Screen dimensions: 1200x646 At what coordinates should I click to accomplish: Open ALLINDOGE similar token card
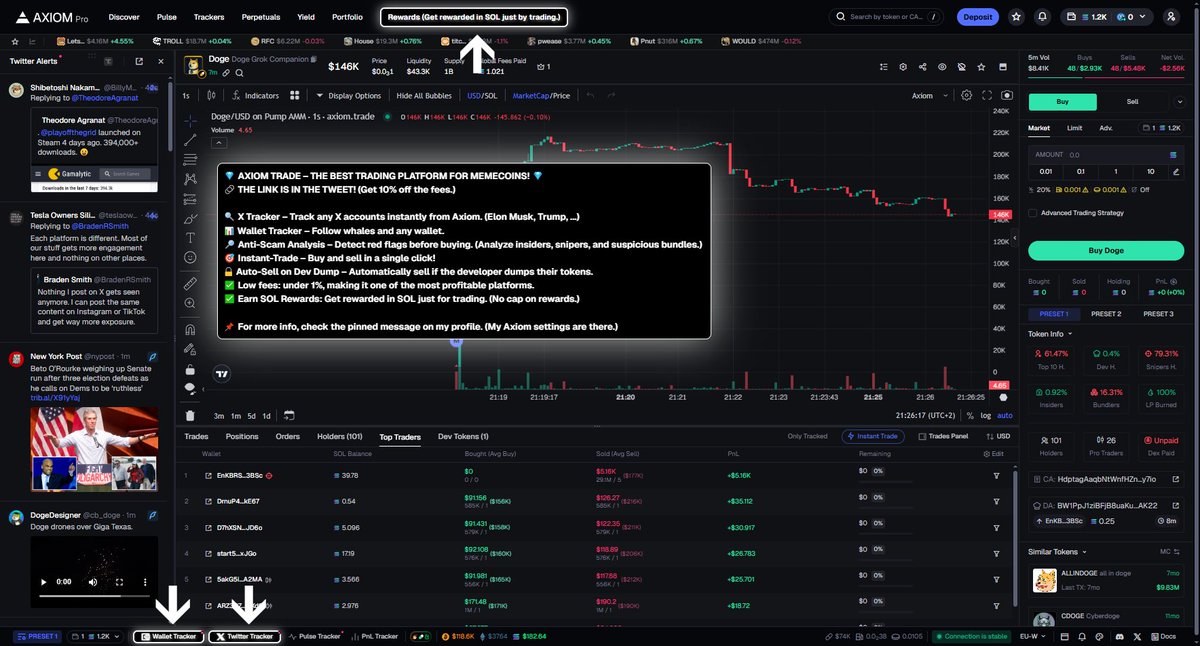click(1106, 580)
